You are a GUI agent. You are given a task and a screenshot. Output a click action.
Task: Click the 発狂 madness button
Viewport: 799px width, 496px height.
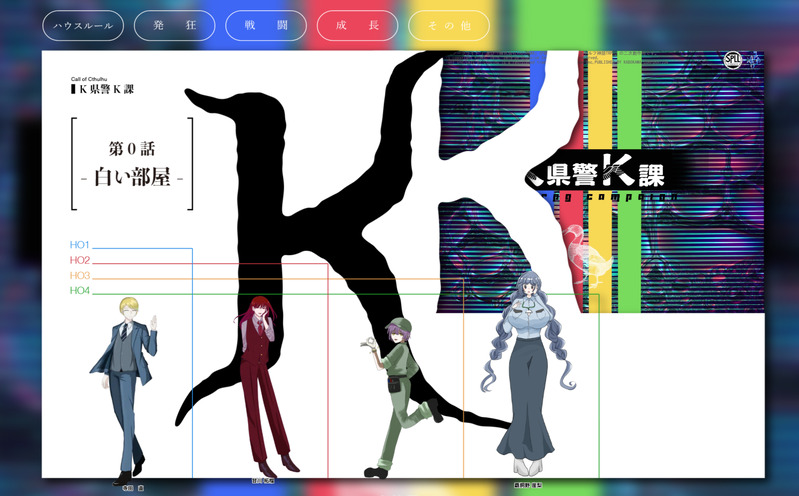coord(175,25)
